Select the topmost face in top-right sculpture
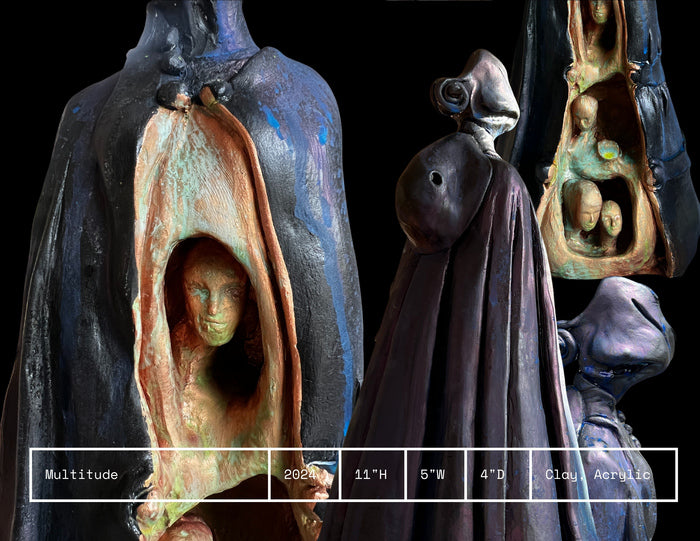700x541 pixels. tap(599, 11)
